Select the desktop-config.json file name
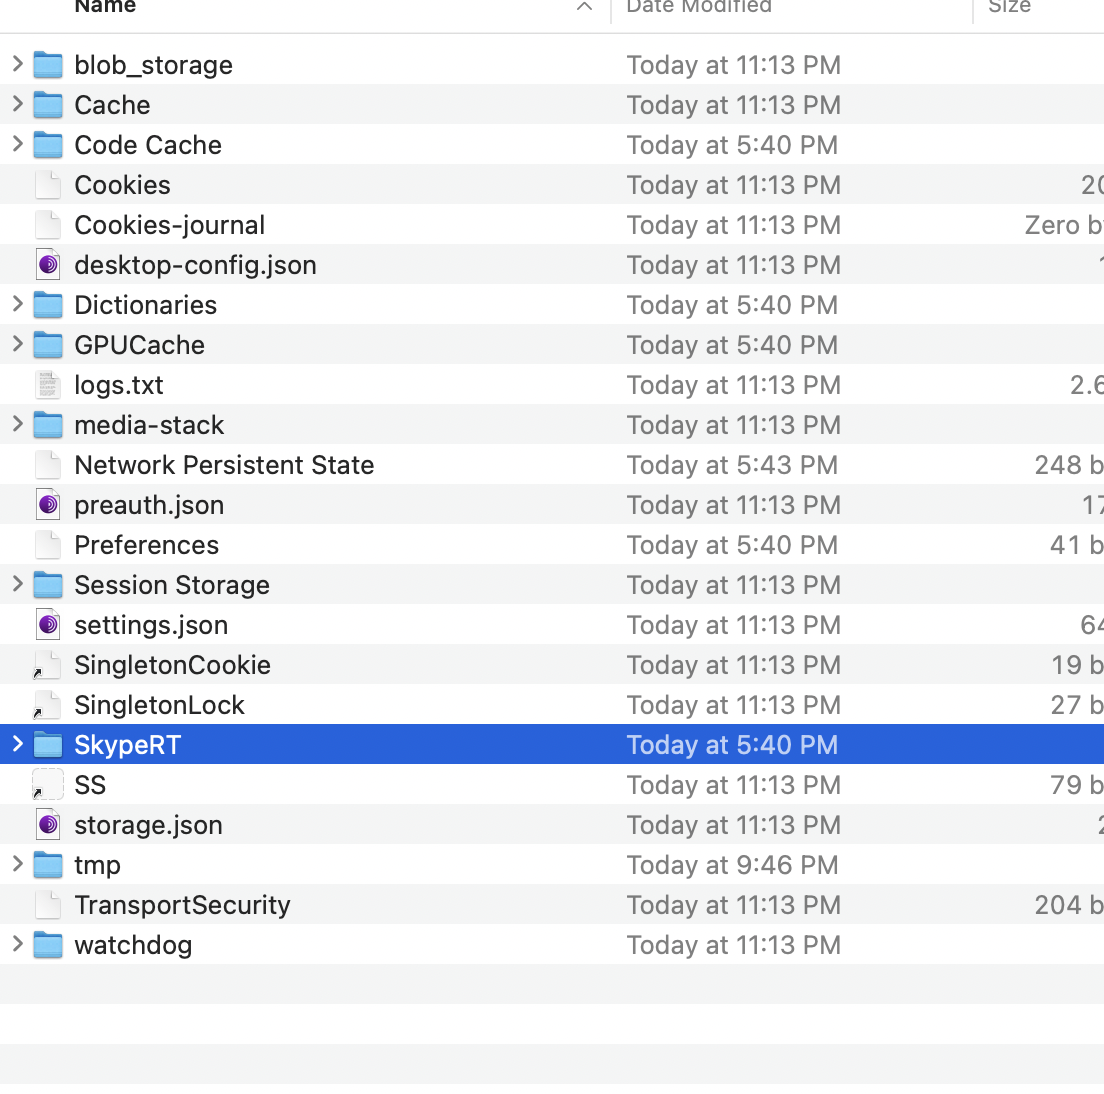This screenshot has height=1094, width=1104. pos(196,265)
